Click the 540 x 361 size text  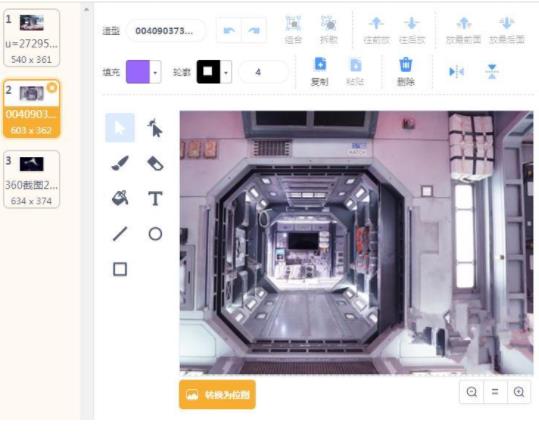[x=31, y=59]
